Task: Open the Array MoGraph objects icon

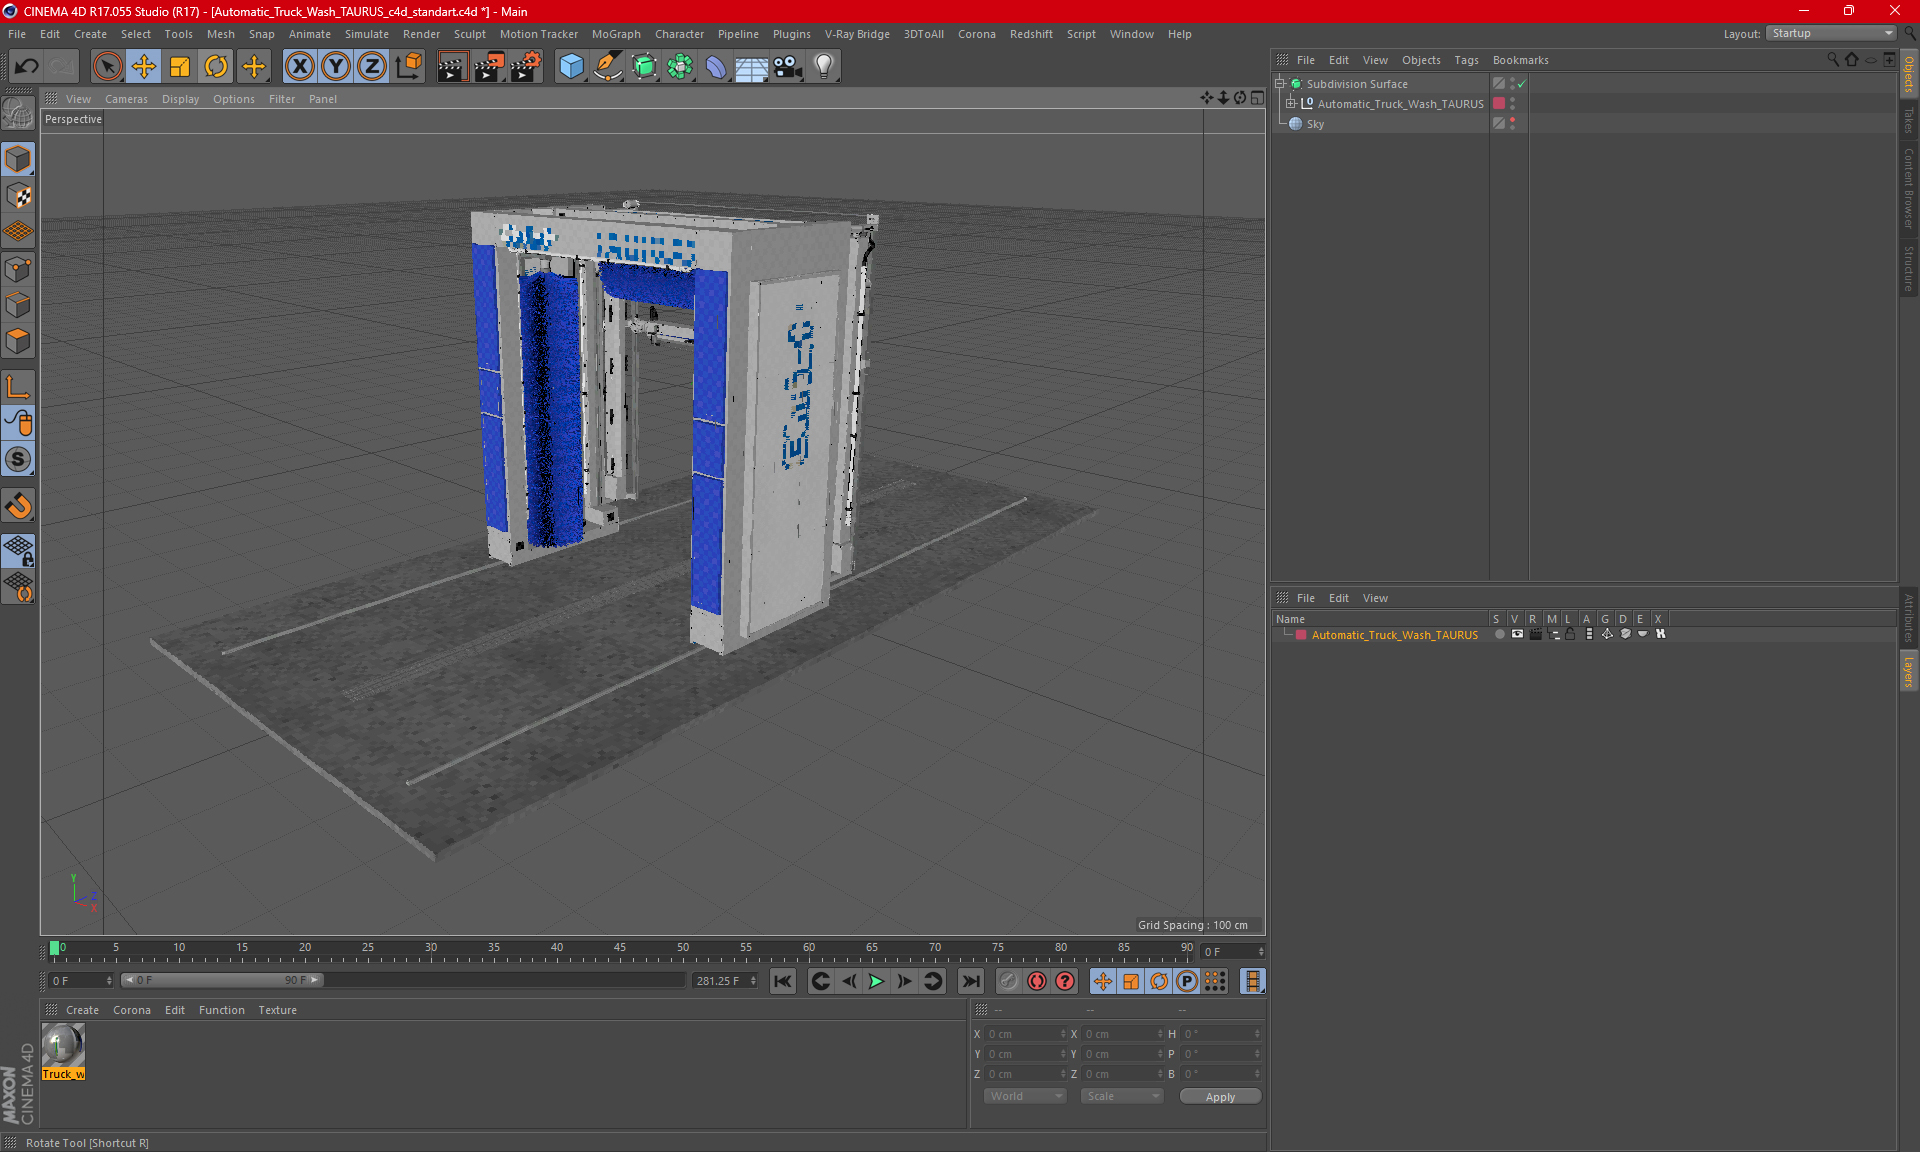Action: [x=680, y=67]
